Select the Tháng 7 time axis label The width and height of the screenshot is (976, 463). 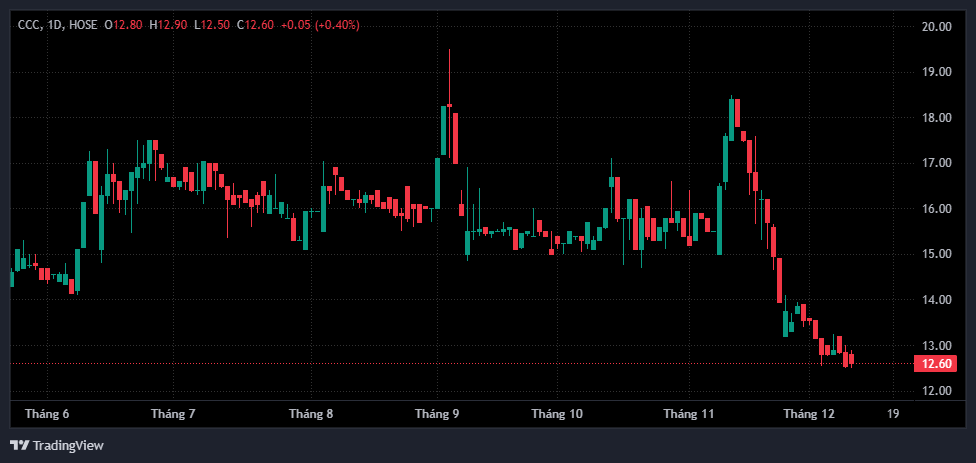click(173, 413)
